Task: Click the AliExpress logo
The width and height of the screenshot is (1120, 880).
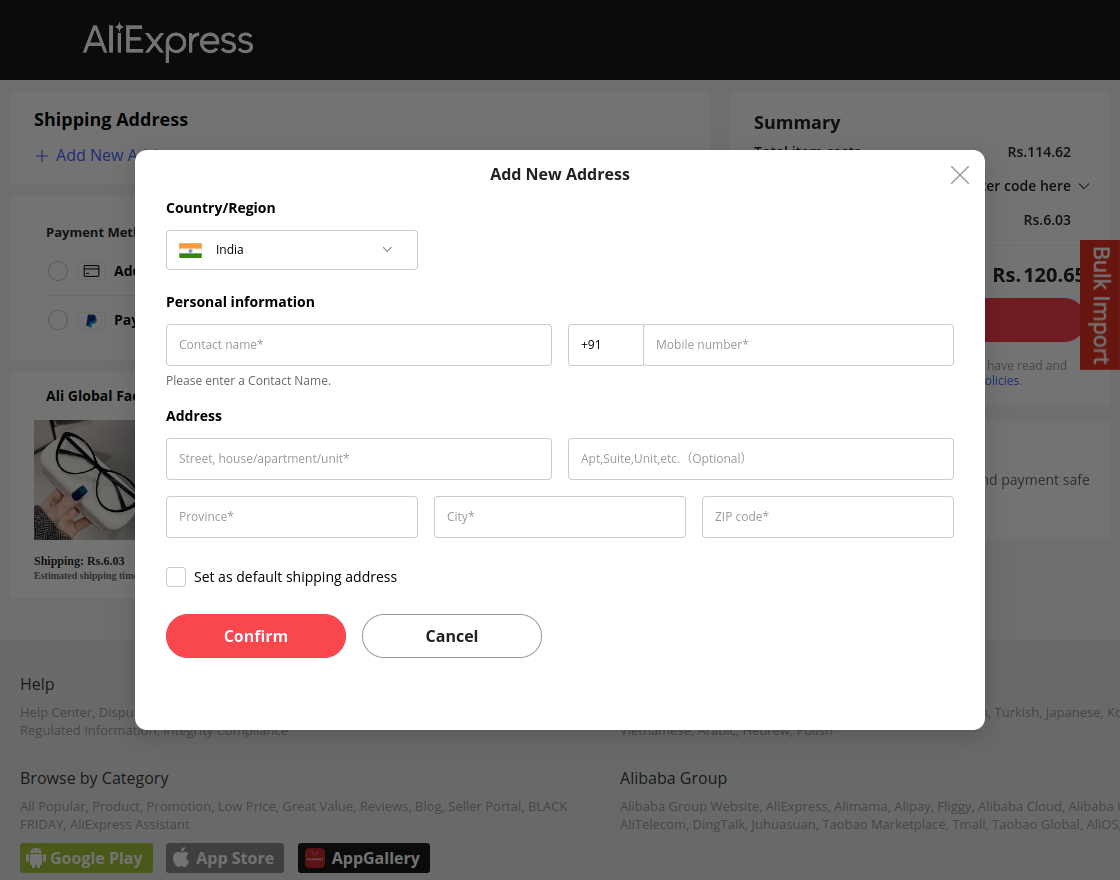Action: click(x=168, y=40)
